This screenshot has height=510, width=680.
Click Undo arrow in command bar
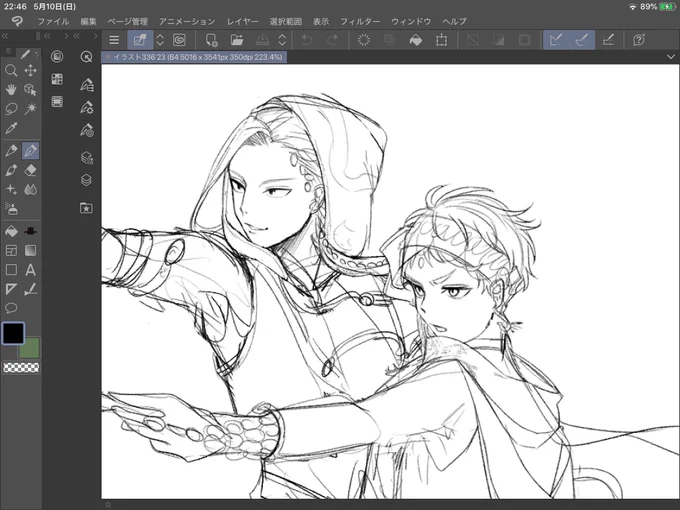[307, 40]
